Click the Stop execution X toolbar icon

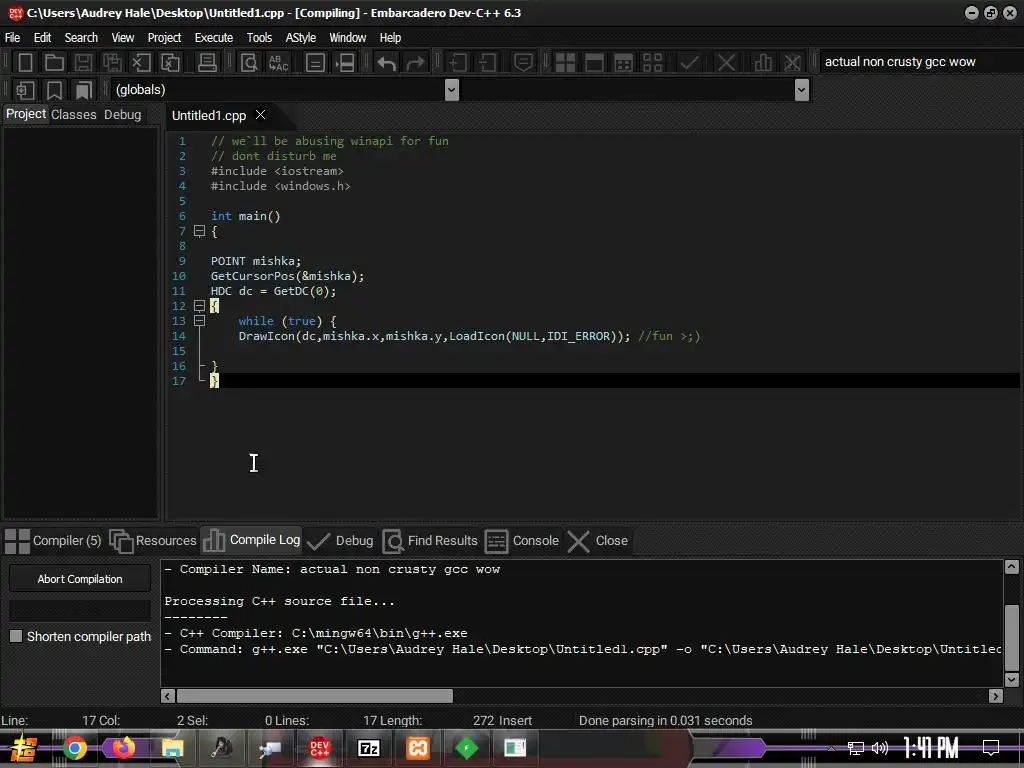(726, 63)
